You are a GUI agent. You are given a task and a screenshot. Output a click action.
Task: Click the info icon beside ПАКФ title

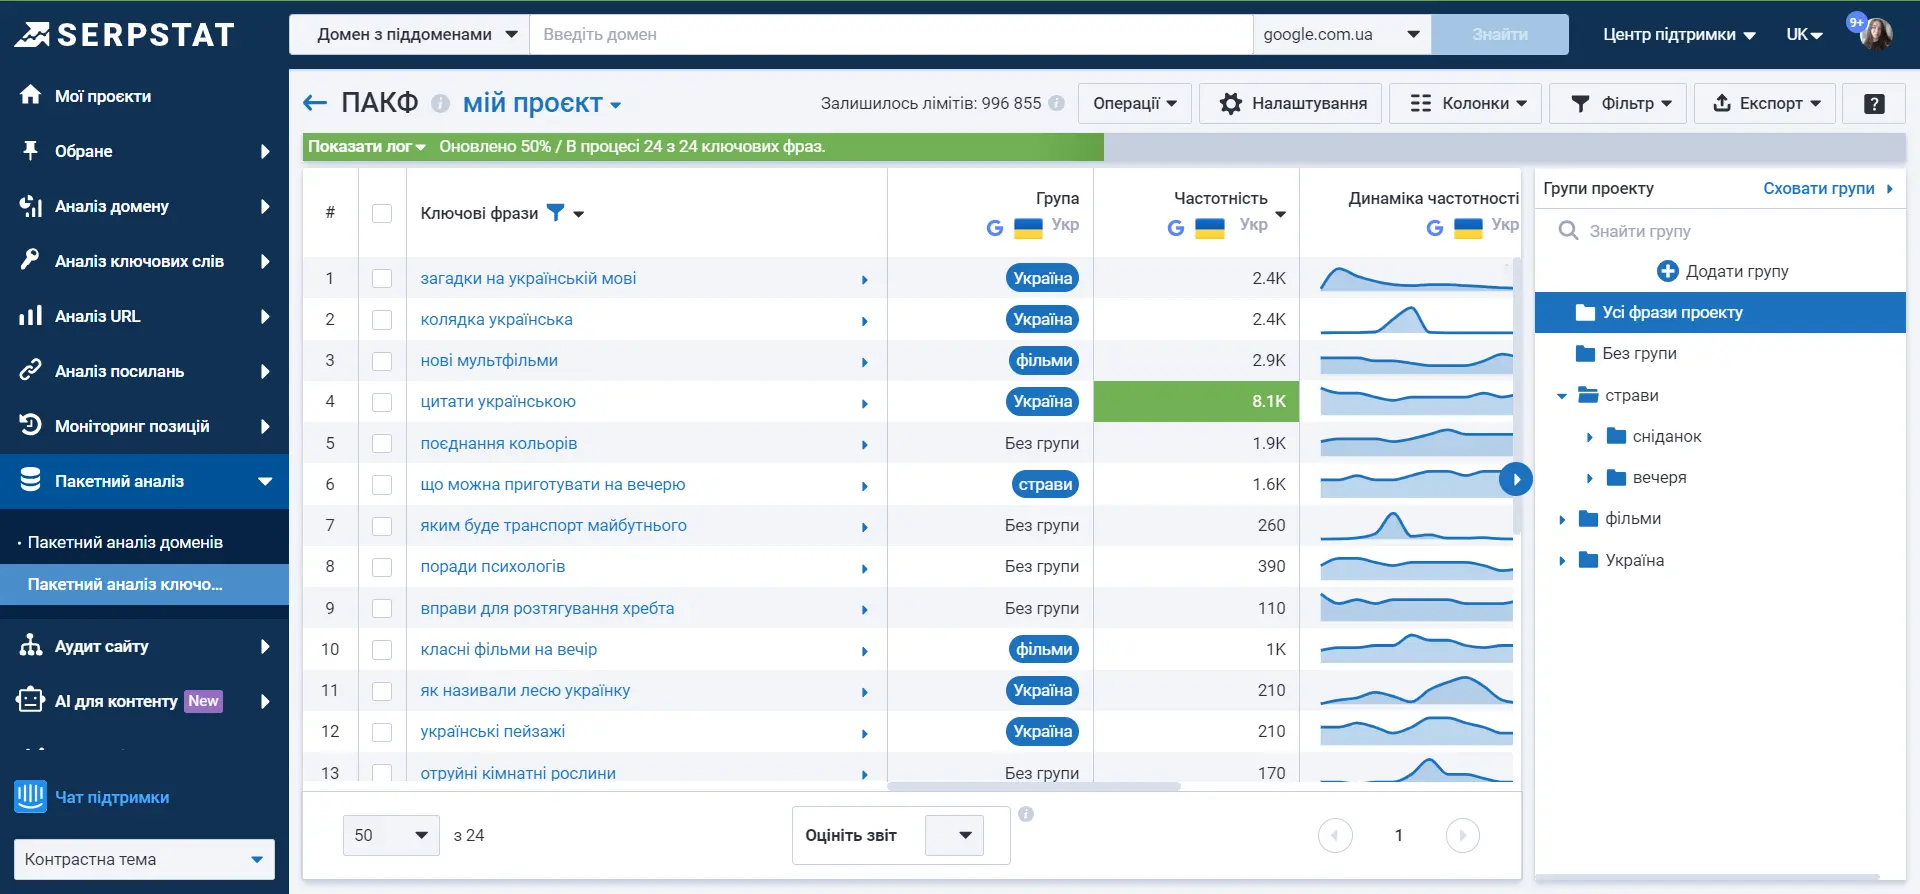[x=440, y=103]
